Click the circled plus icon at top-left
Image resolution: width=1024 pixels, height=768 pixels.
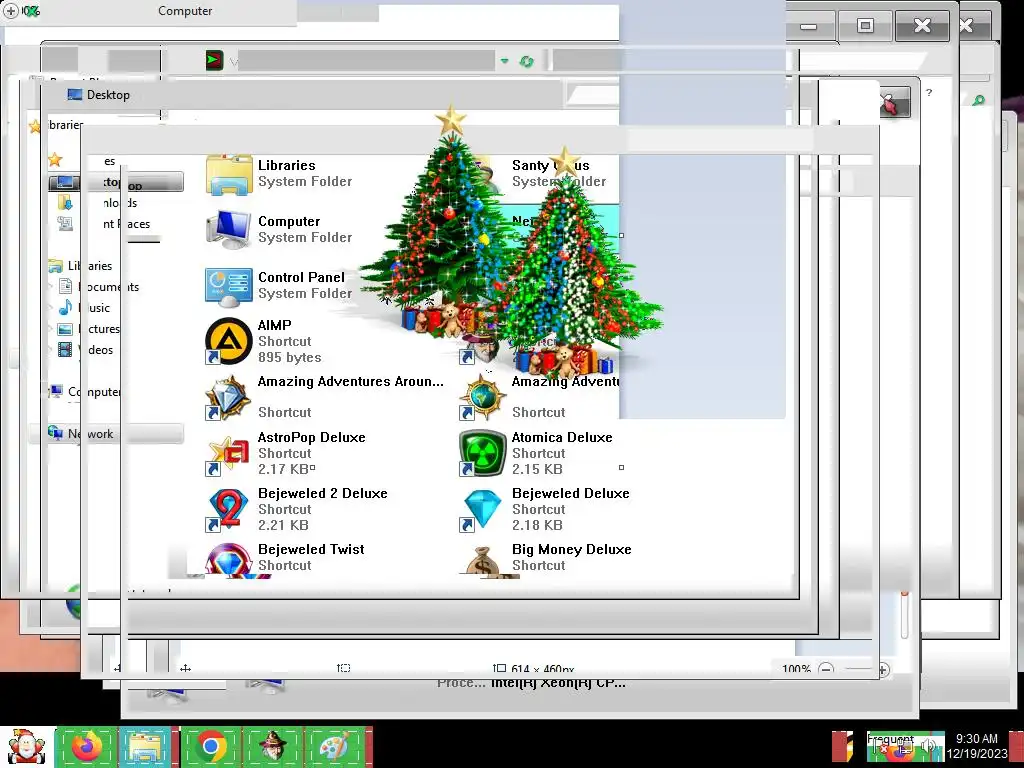pyautogui.click(x=11, y=10)
